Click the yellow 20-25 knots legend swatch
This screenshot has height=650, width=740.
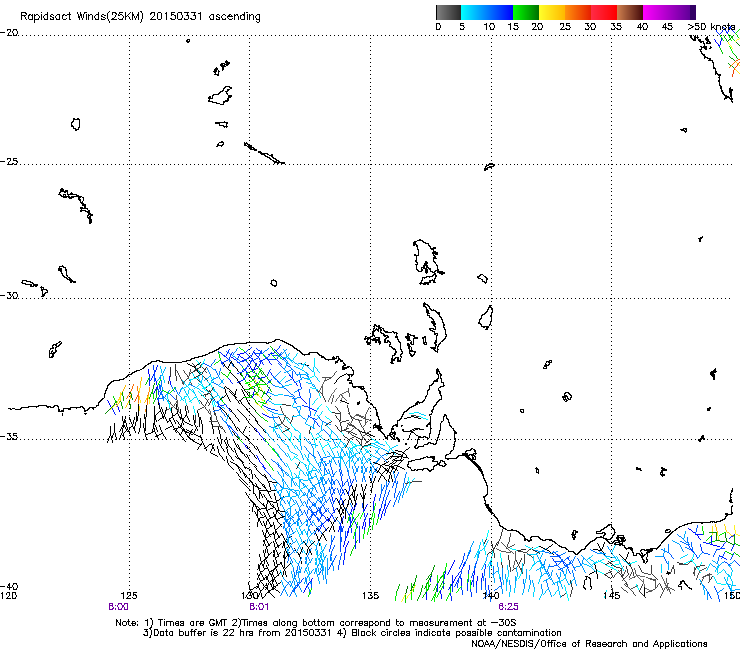click(552, 12)
